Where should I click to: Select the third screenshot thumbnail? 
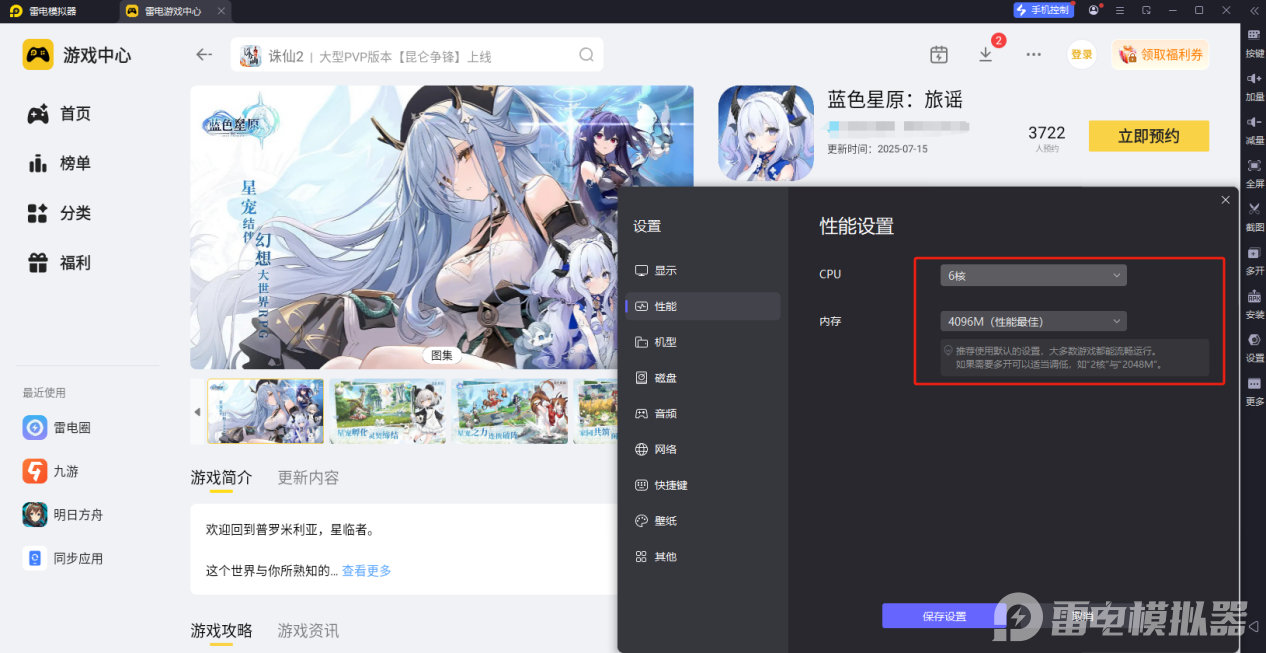(510, 411)
